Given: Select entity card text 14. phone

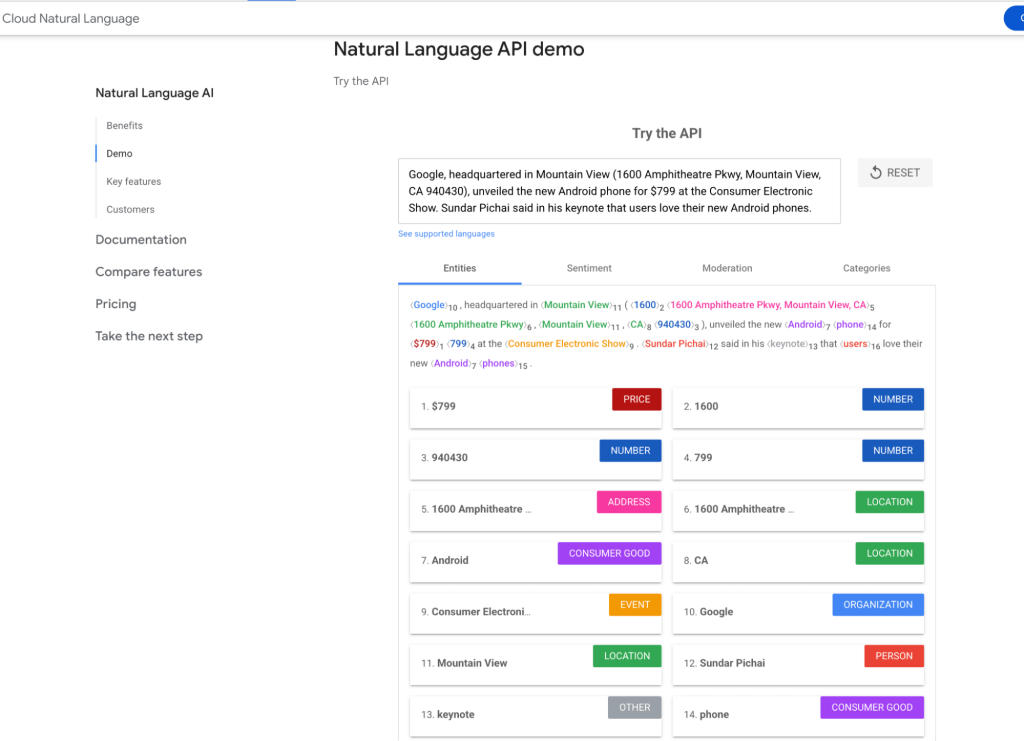Looking at the screenshot, I should click(706, 714).
